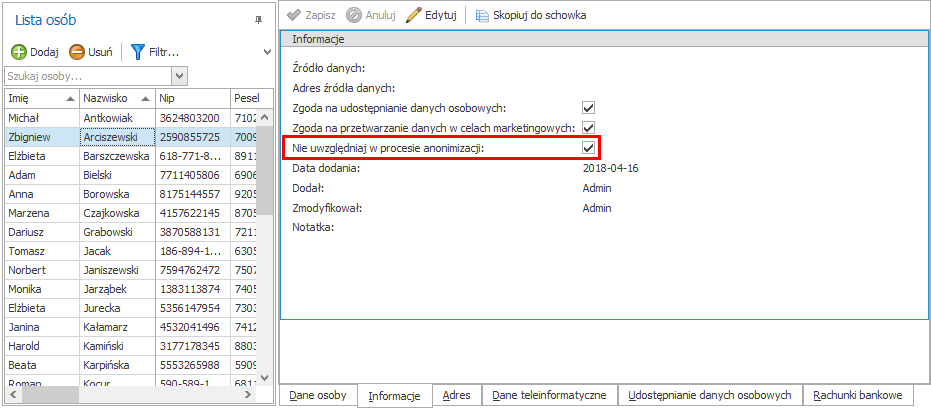This screenshot has width=931, height=408.
Task: Sort by Imię column header arrow
Action: (70, 99)
